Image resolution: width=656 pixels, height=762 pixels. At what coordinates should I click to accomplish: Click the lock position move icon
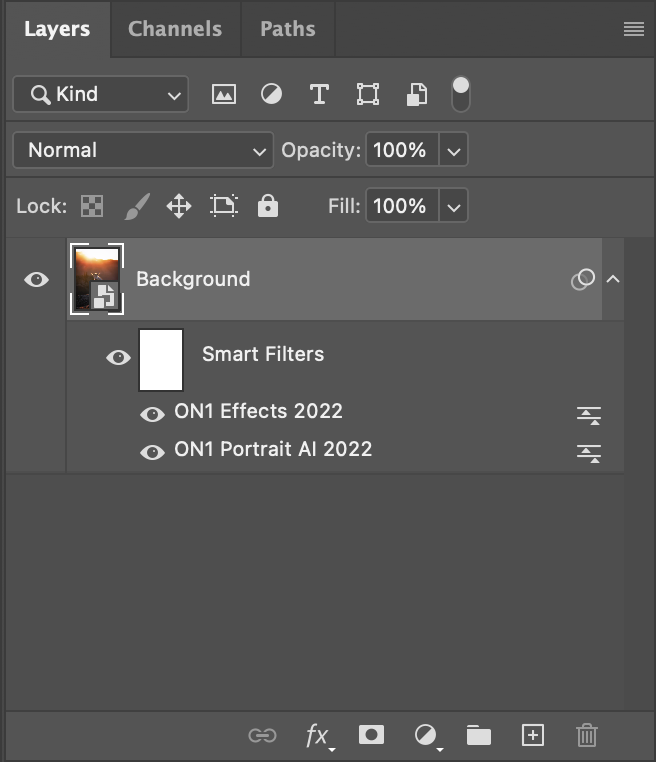[x=179, y=207]
